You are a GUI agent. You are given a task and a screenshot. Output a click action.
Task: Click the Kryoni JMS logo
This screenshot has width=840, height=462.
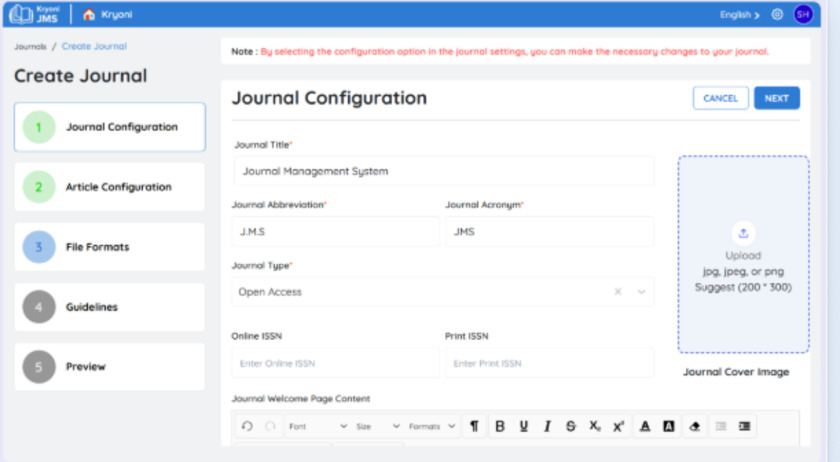click(x=35, y=14)
